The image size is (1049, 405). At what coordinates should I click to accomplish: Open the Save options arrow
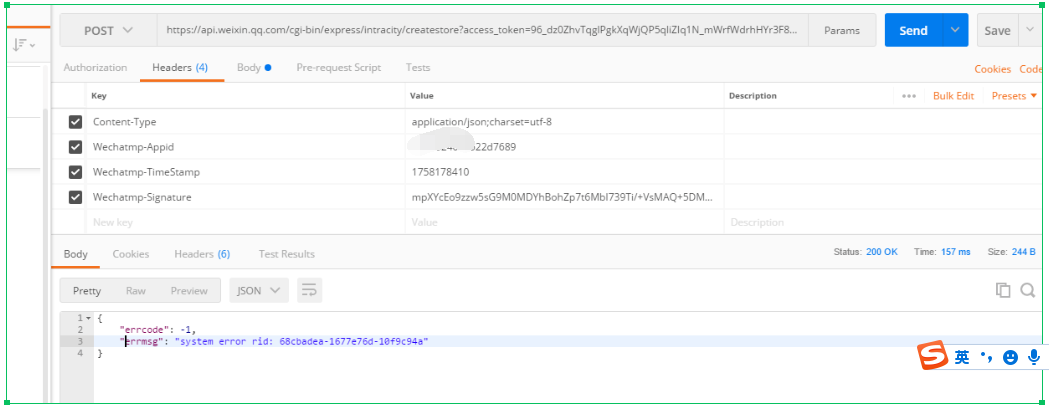coord(1030,30)
